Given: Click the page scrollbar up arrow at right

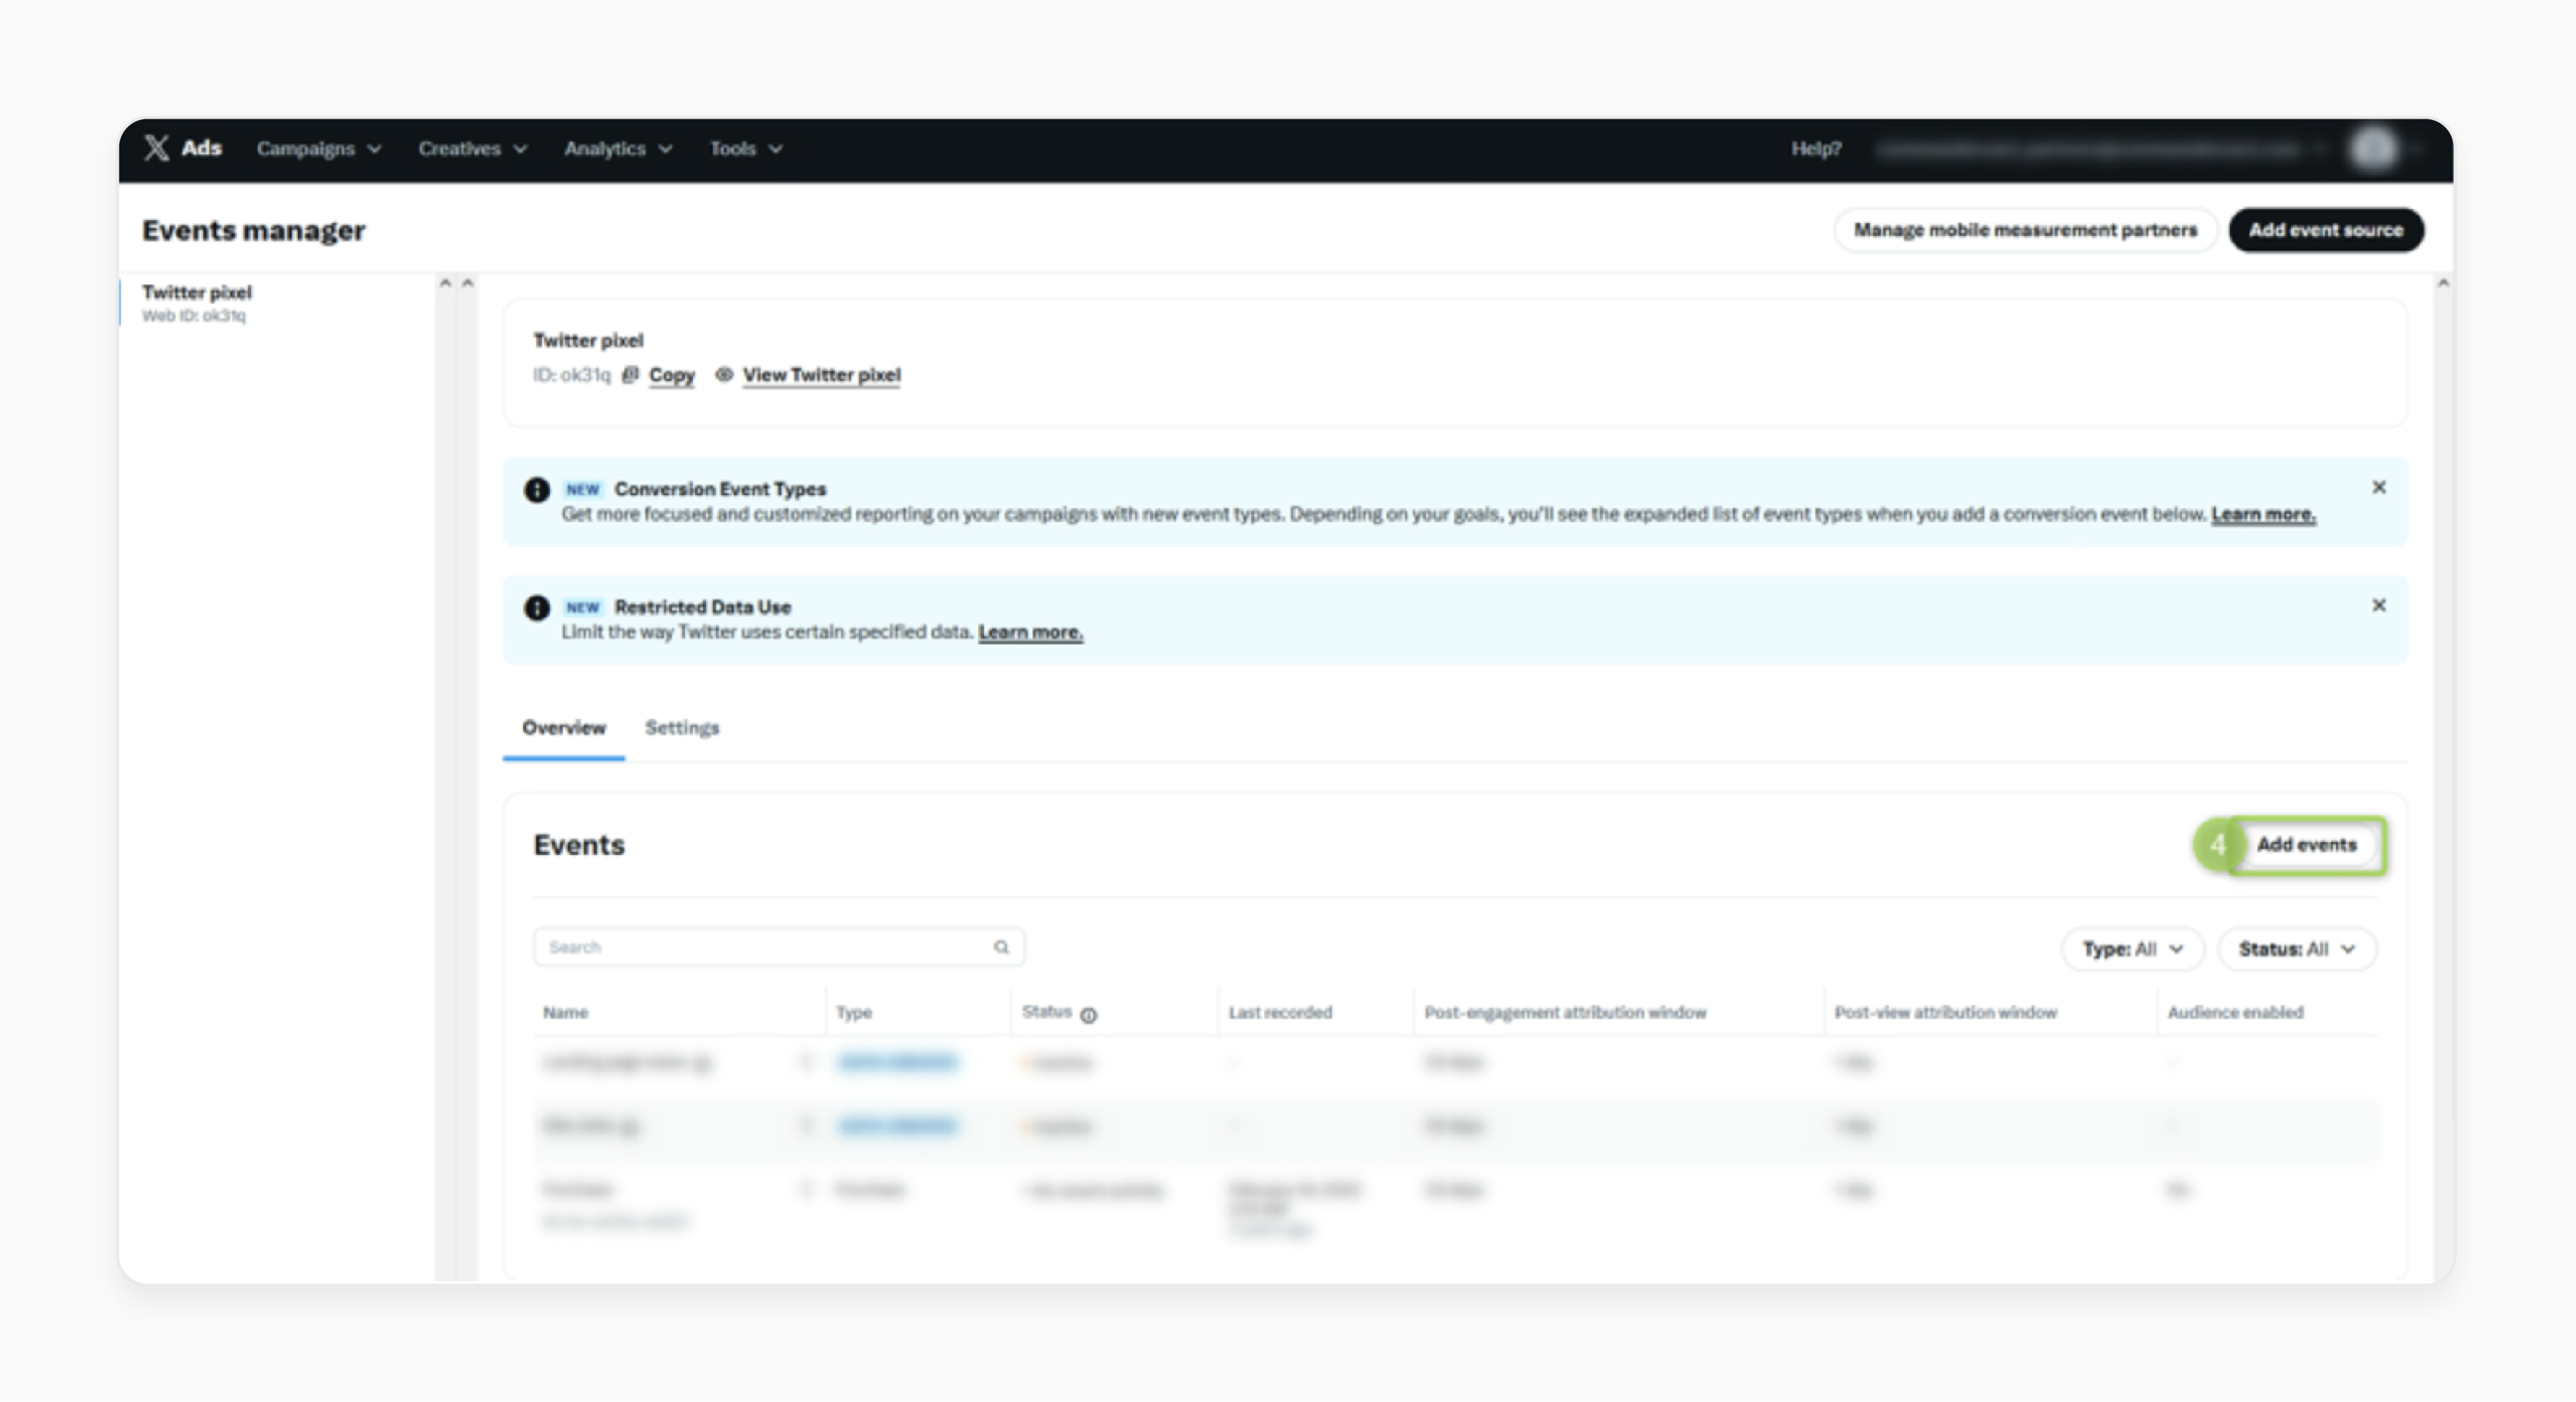Looking at the screenshot, I should (x=2443, y=284).
